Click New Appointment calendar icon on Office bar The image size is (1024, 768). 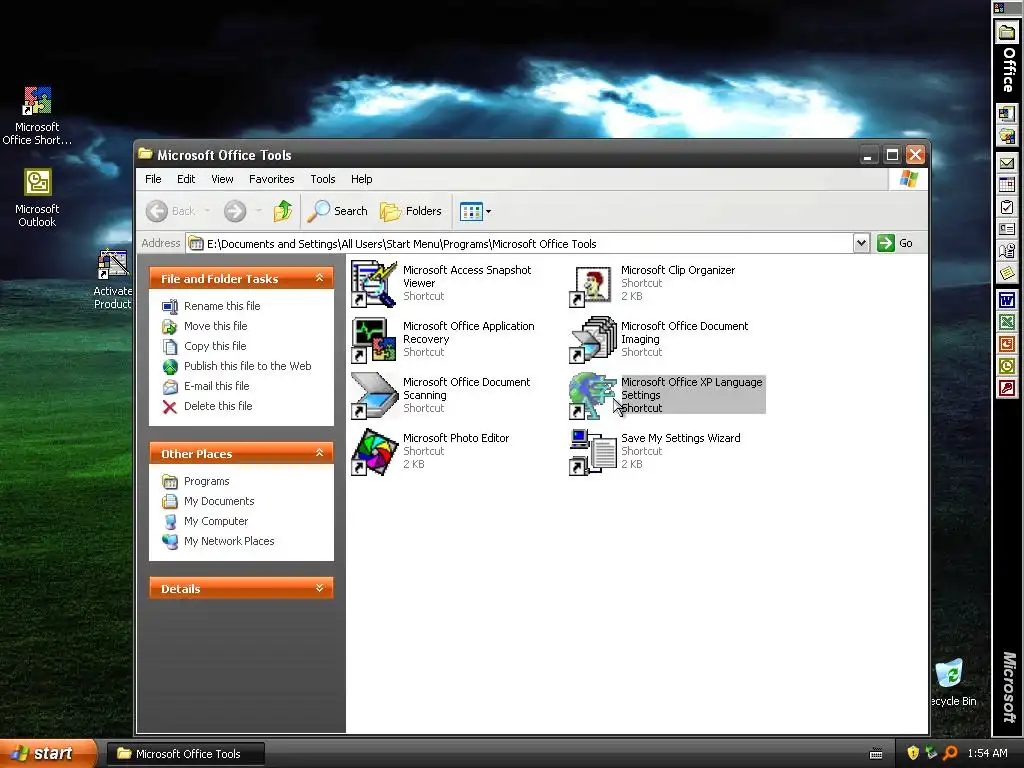pyautogui.click(x=1006, y=185)
